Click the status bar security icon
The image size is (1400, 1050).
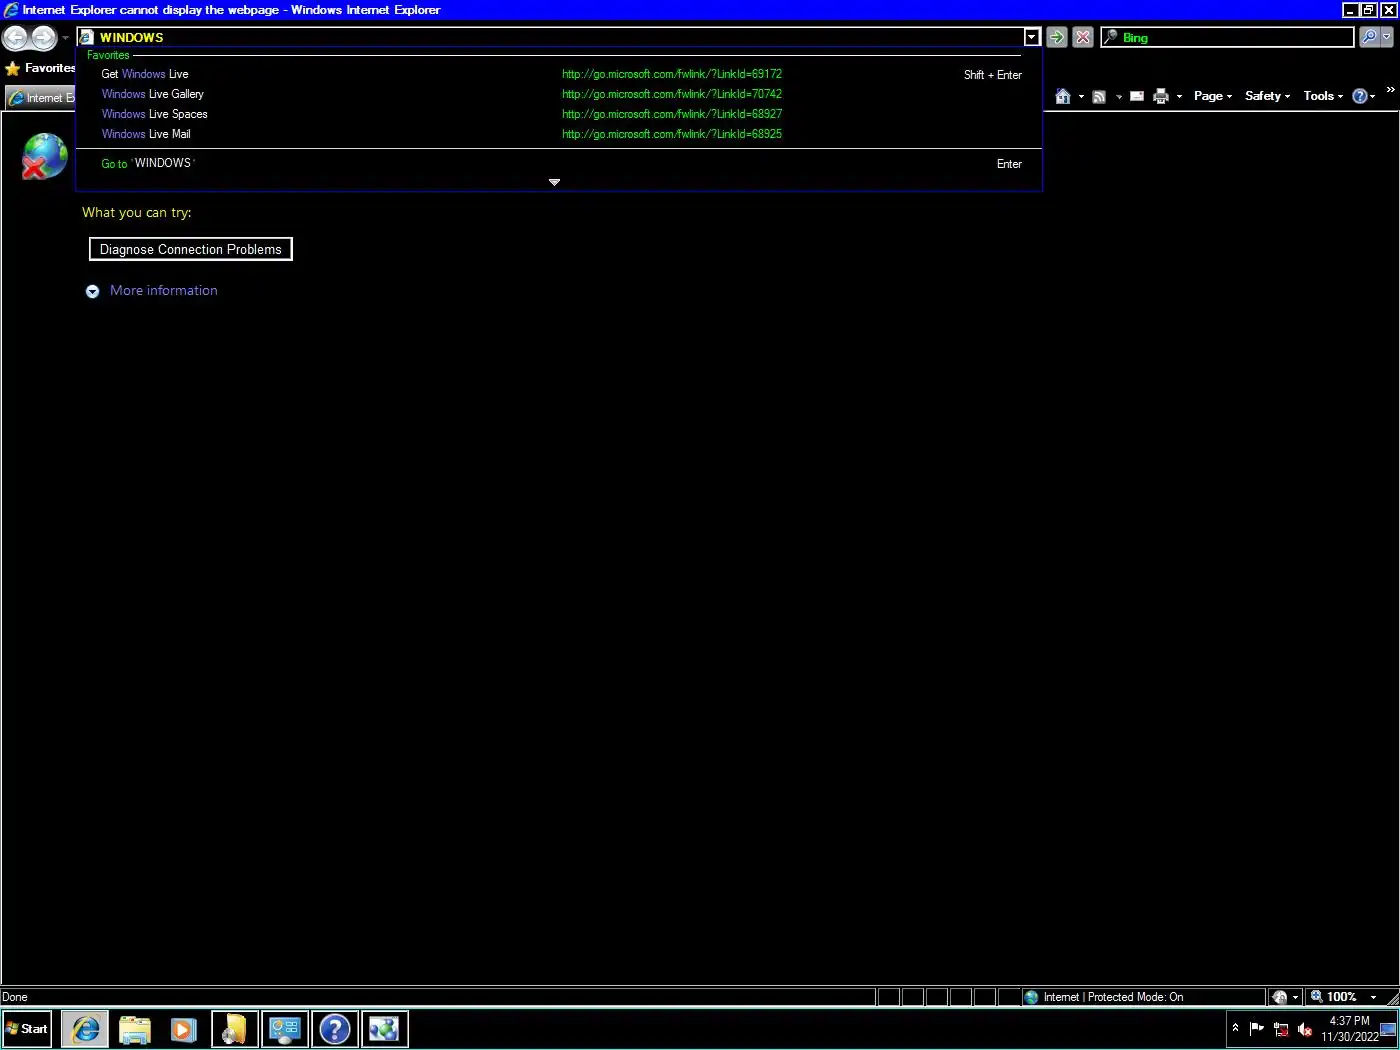pyautogui.click(x=1280, y=997)
